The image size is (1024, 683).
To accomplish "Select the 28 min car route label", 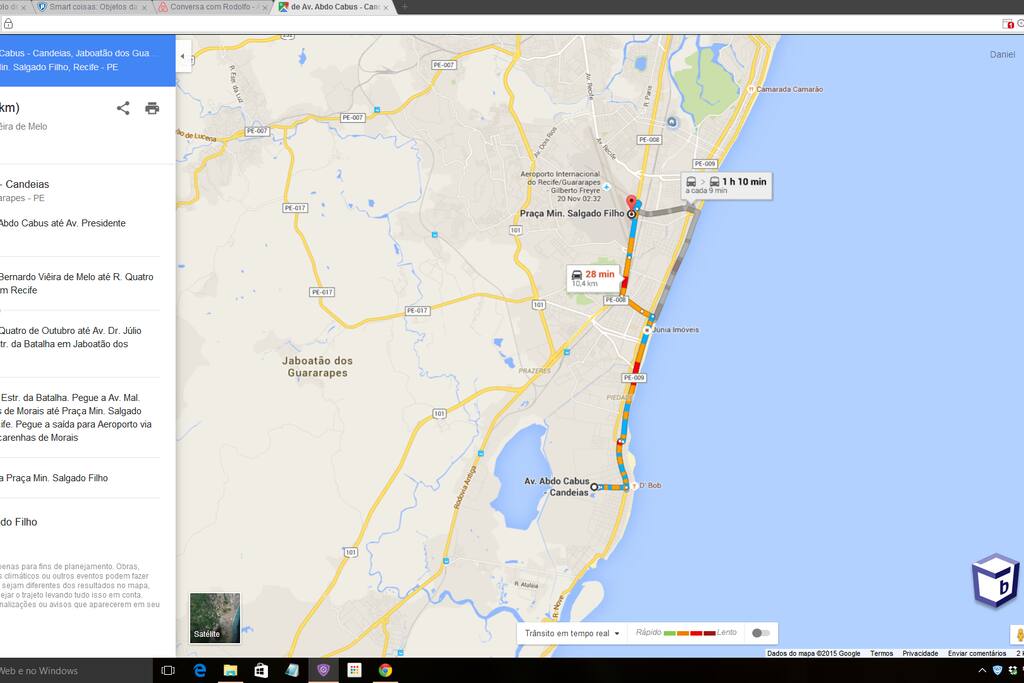I will 593,278.
